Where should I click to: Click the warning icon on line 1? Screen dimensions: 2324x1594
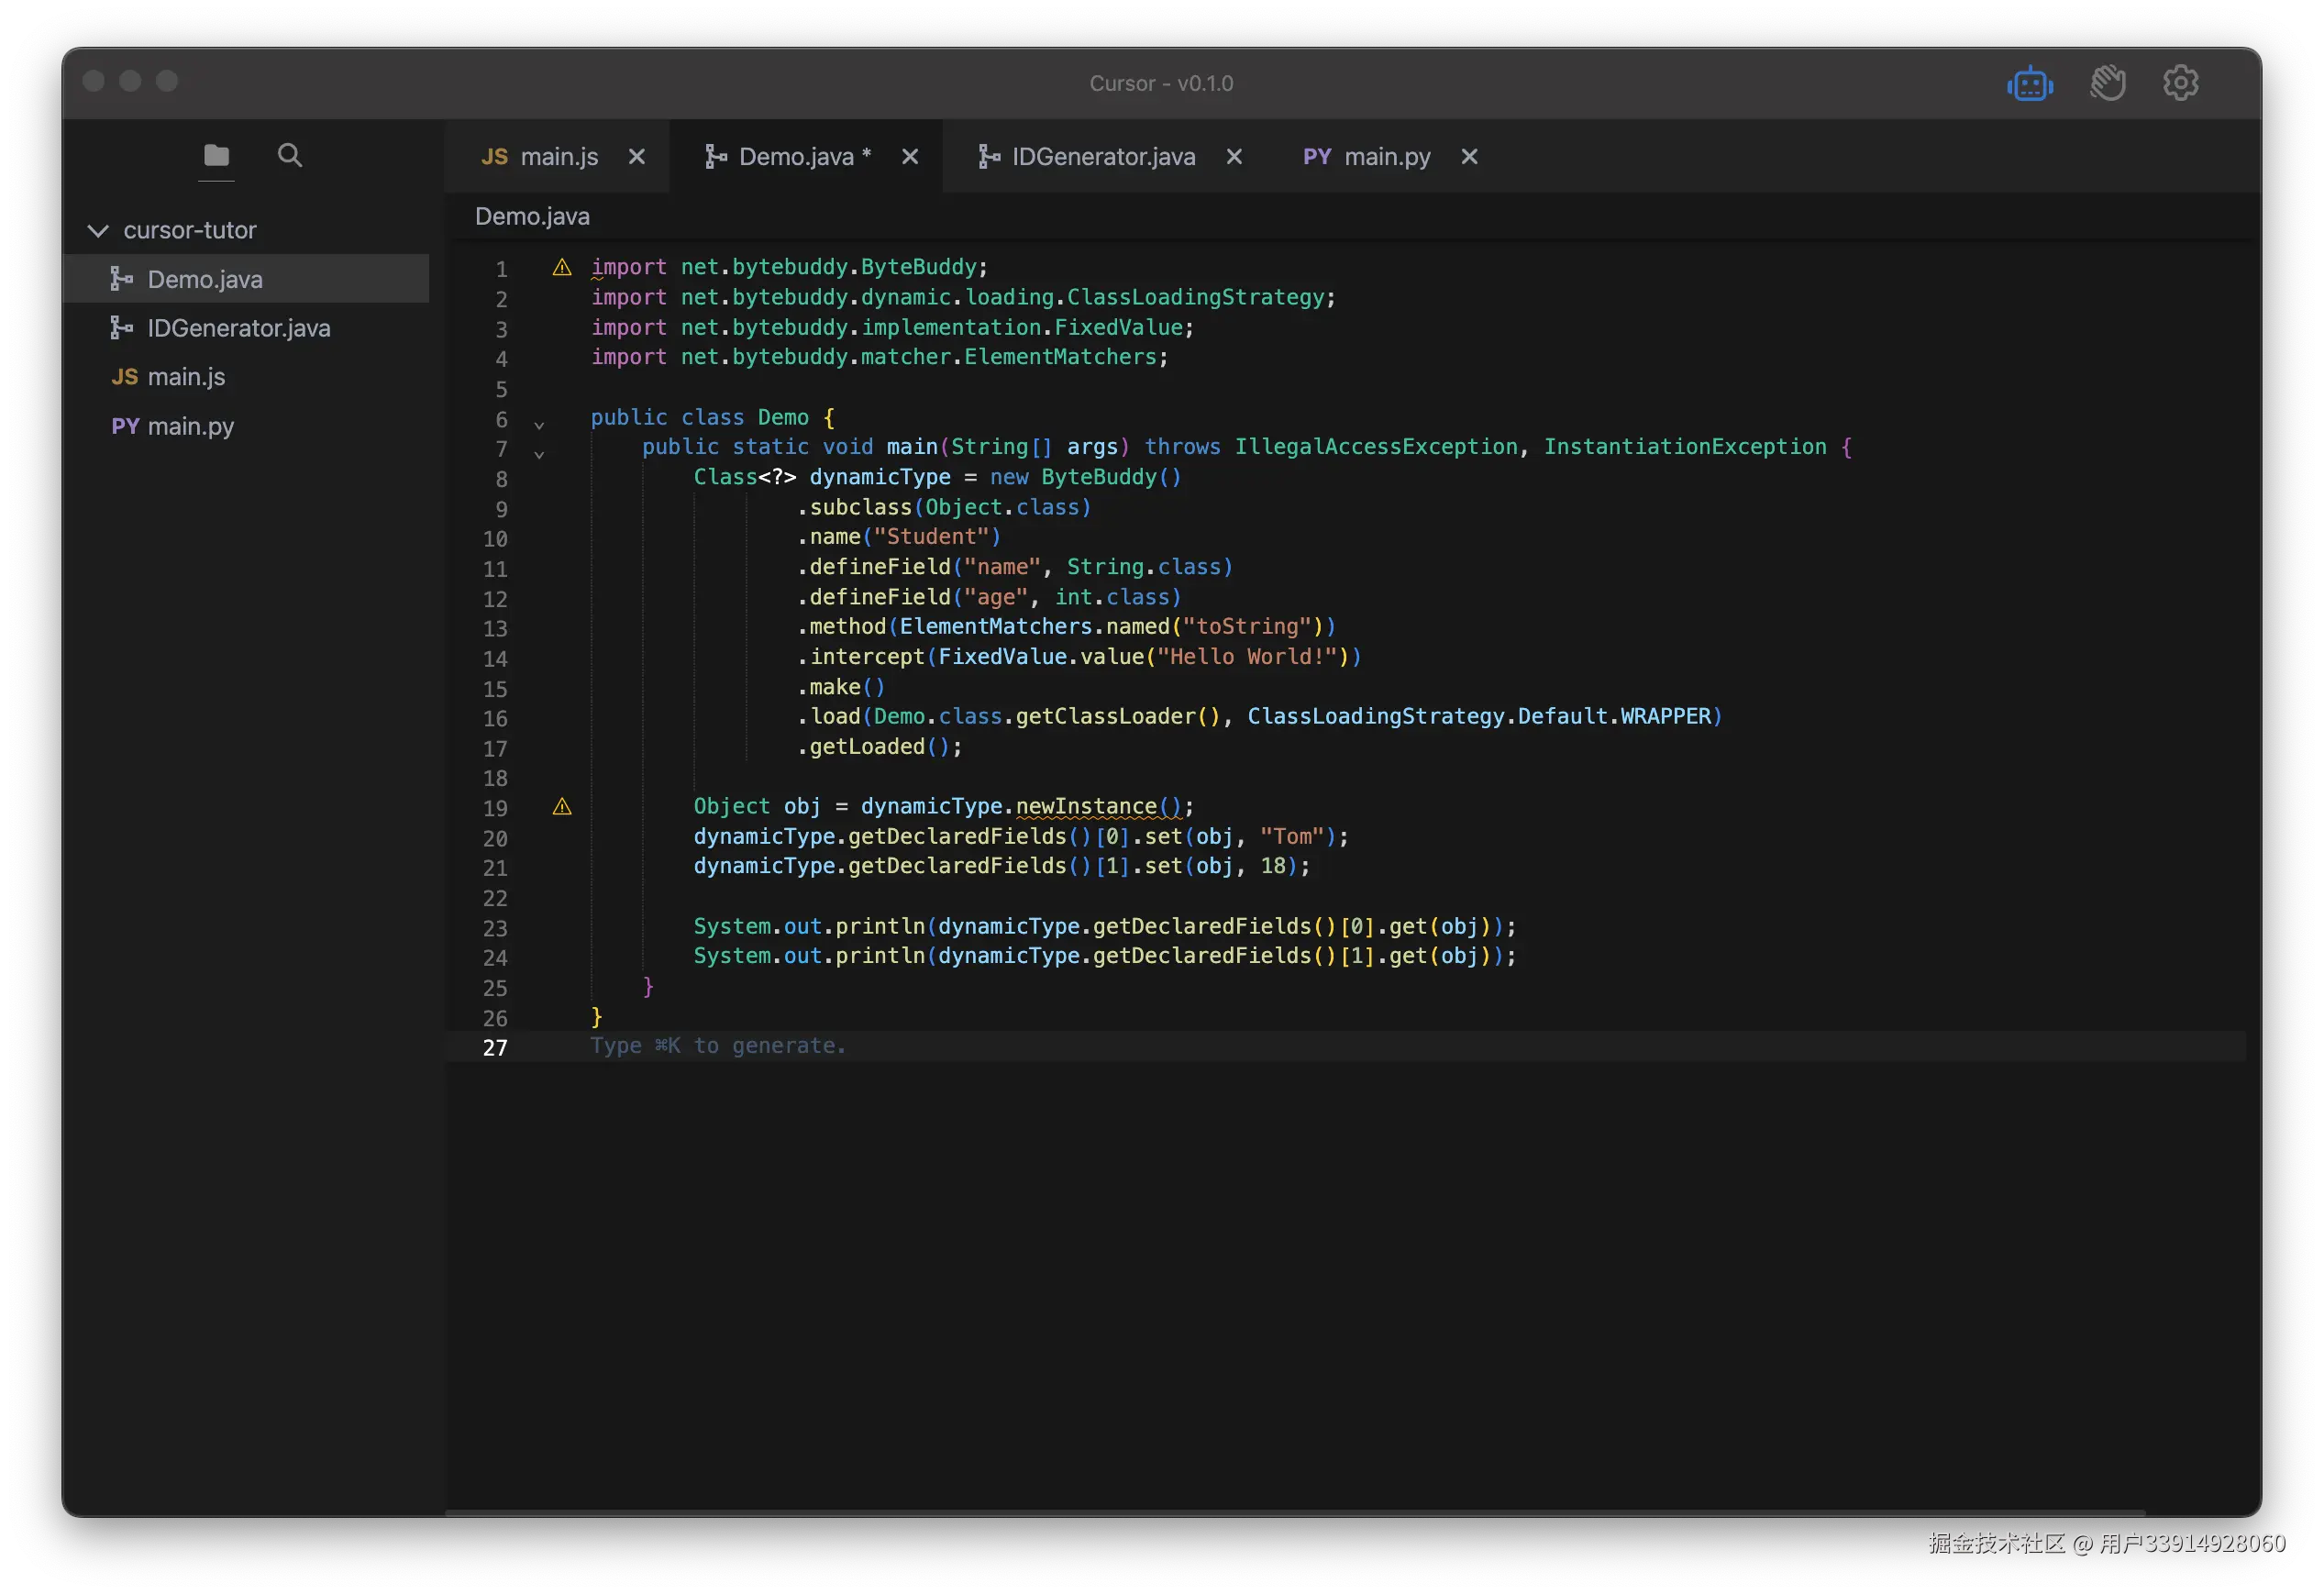click(x=562, y=267)
